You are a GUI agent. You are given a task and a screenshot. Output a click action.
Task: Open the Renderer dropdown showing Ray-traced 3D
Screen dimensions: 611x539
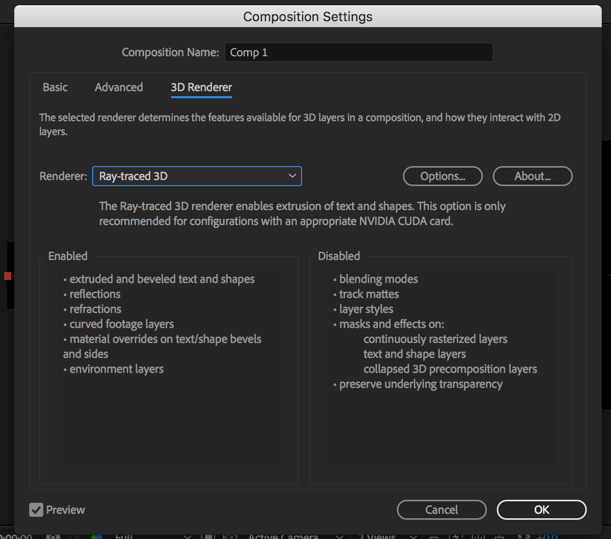point(197,176)
